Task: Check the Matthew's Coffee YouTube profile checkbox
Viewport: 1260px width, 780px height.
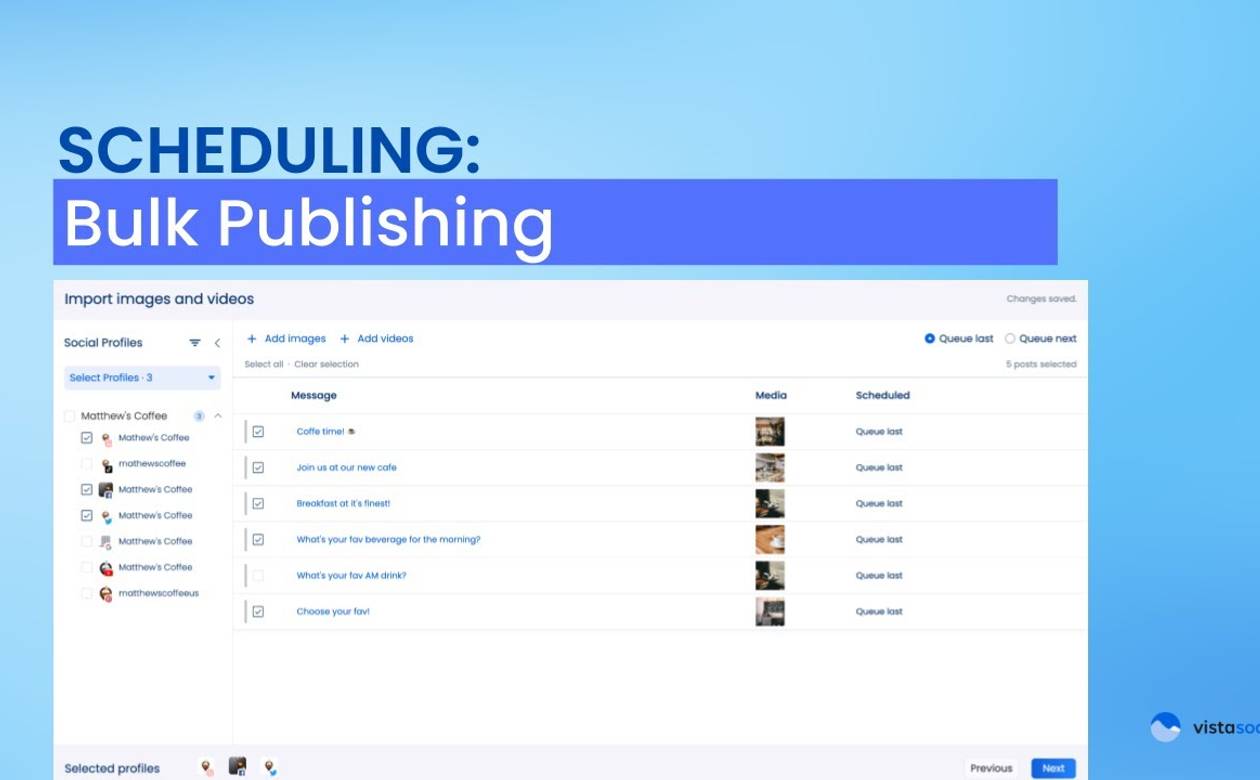Action: coord(87,568)
